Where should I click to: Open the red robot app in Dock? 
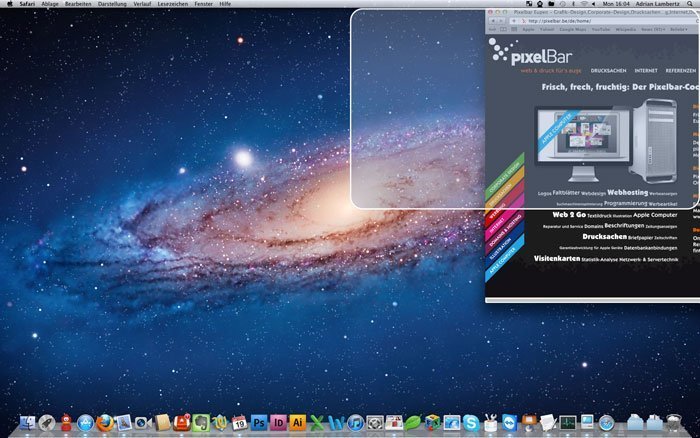[x=66, y=422]
